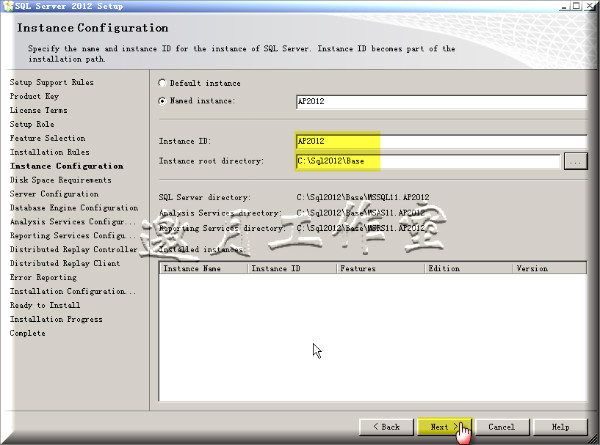Viewport: 600px width, 445px height.
Task: Click the Product Key step
Action: pos(34,96)
